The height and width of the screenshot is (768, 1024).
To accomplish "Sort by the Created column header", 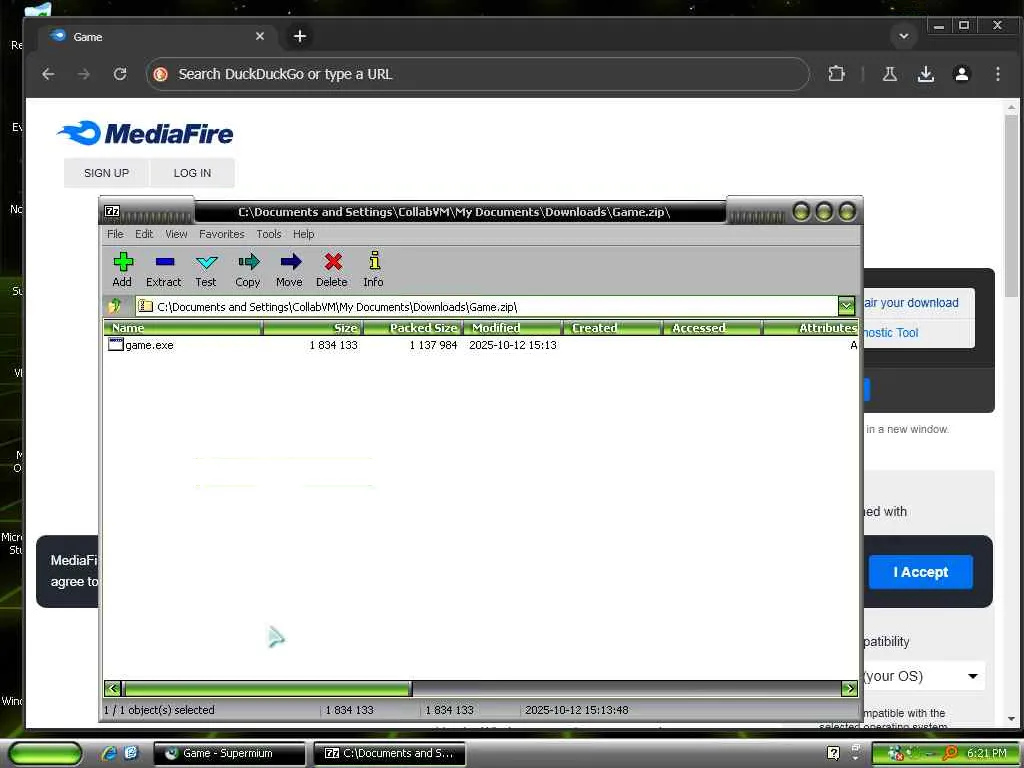I will [x=613, y=327].
